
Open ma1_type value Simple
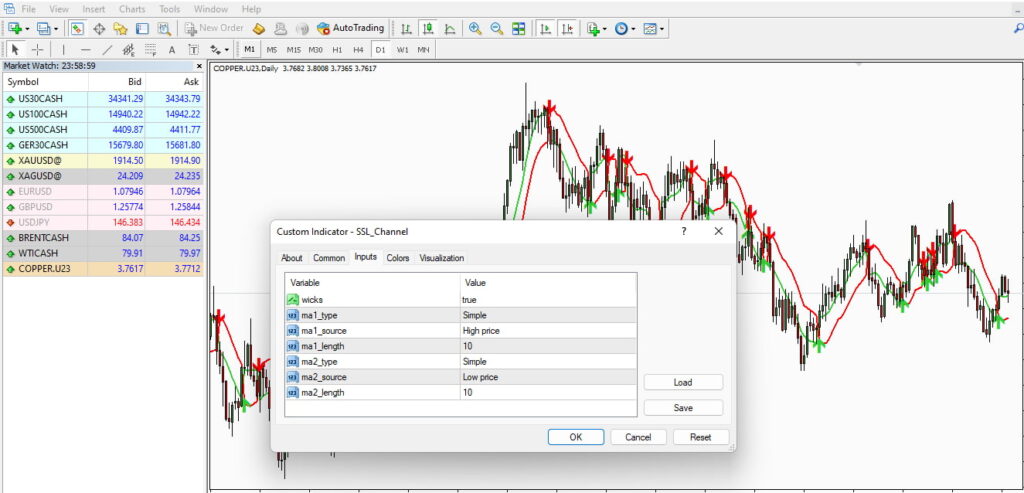pyautogui.click(x=548, y=315)
